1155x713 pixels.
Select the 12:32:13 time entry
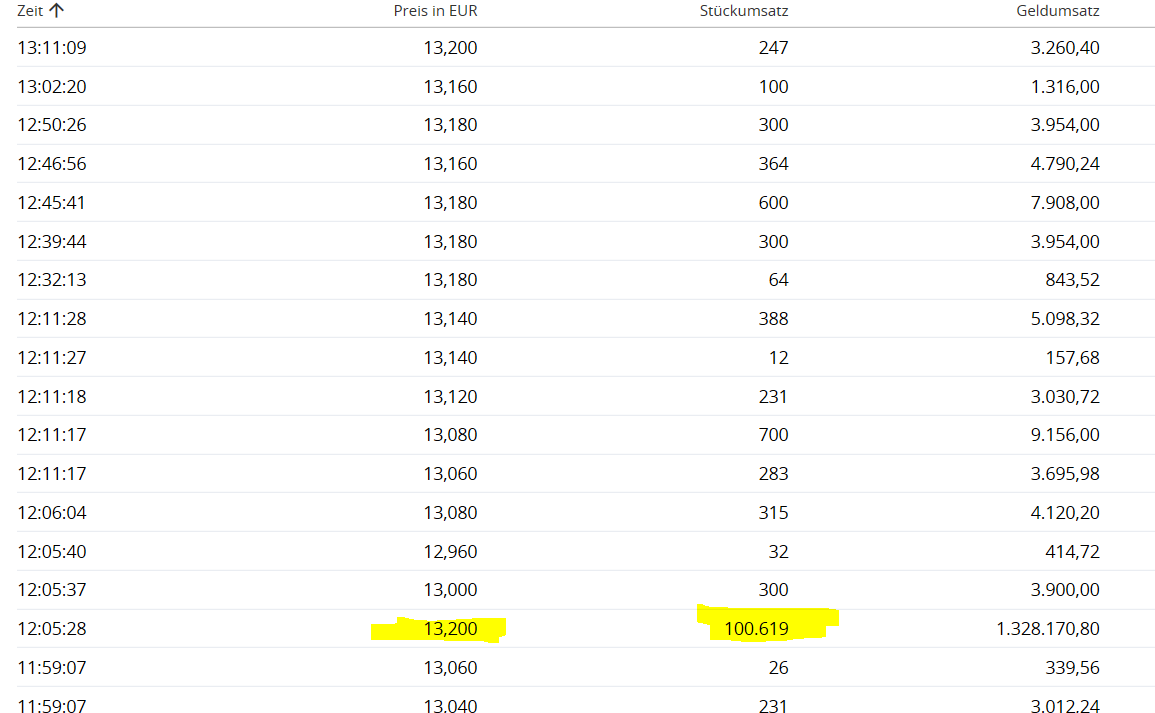pos(52,280)
